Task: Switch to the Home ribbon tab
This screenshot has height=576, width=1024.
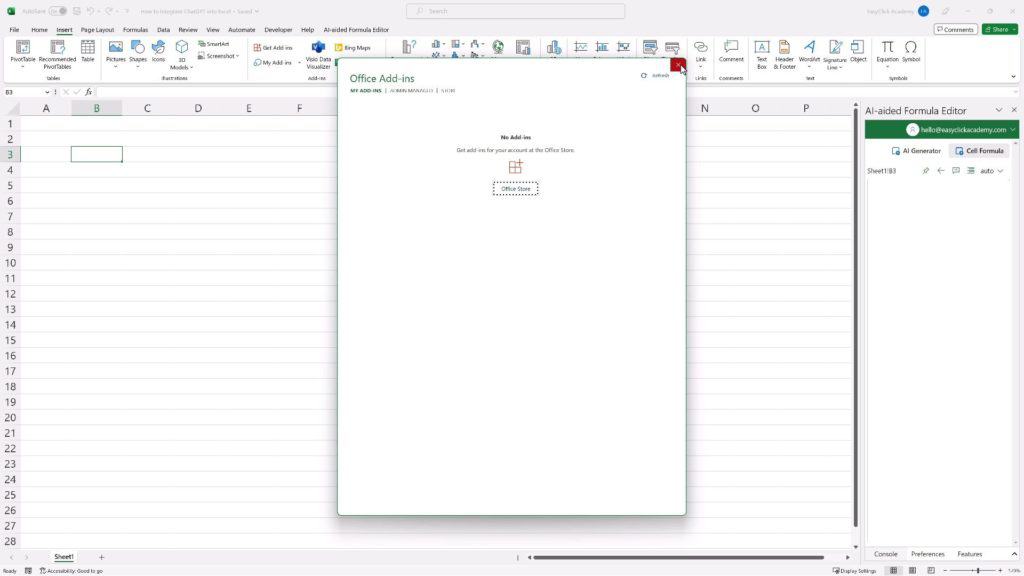Action: [39, 29]
